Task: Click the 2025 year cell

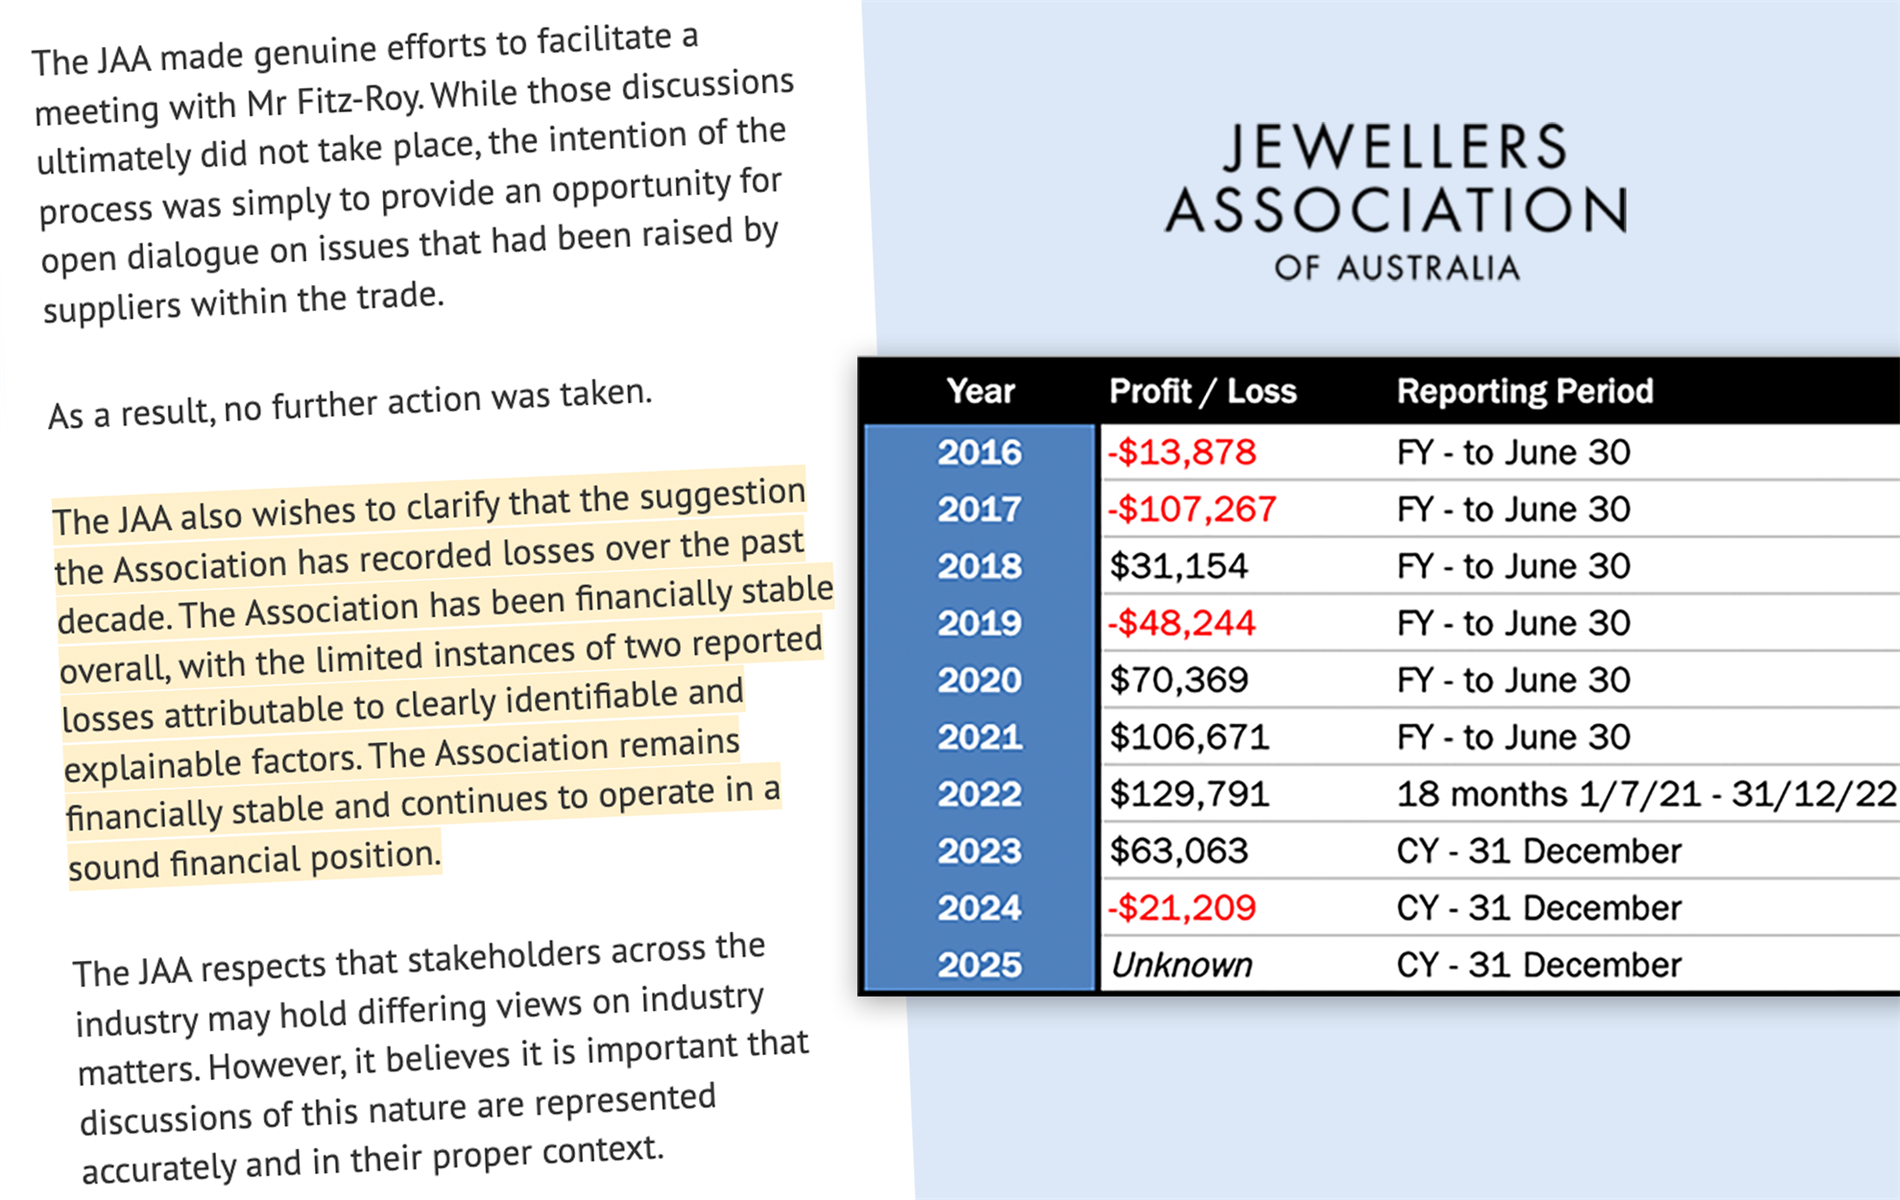Action: pos(980,966)
